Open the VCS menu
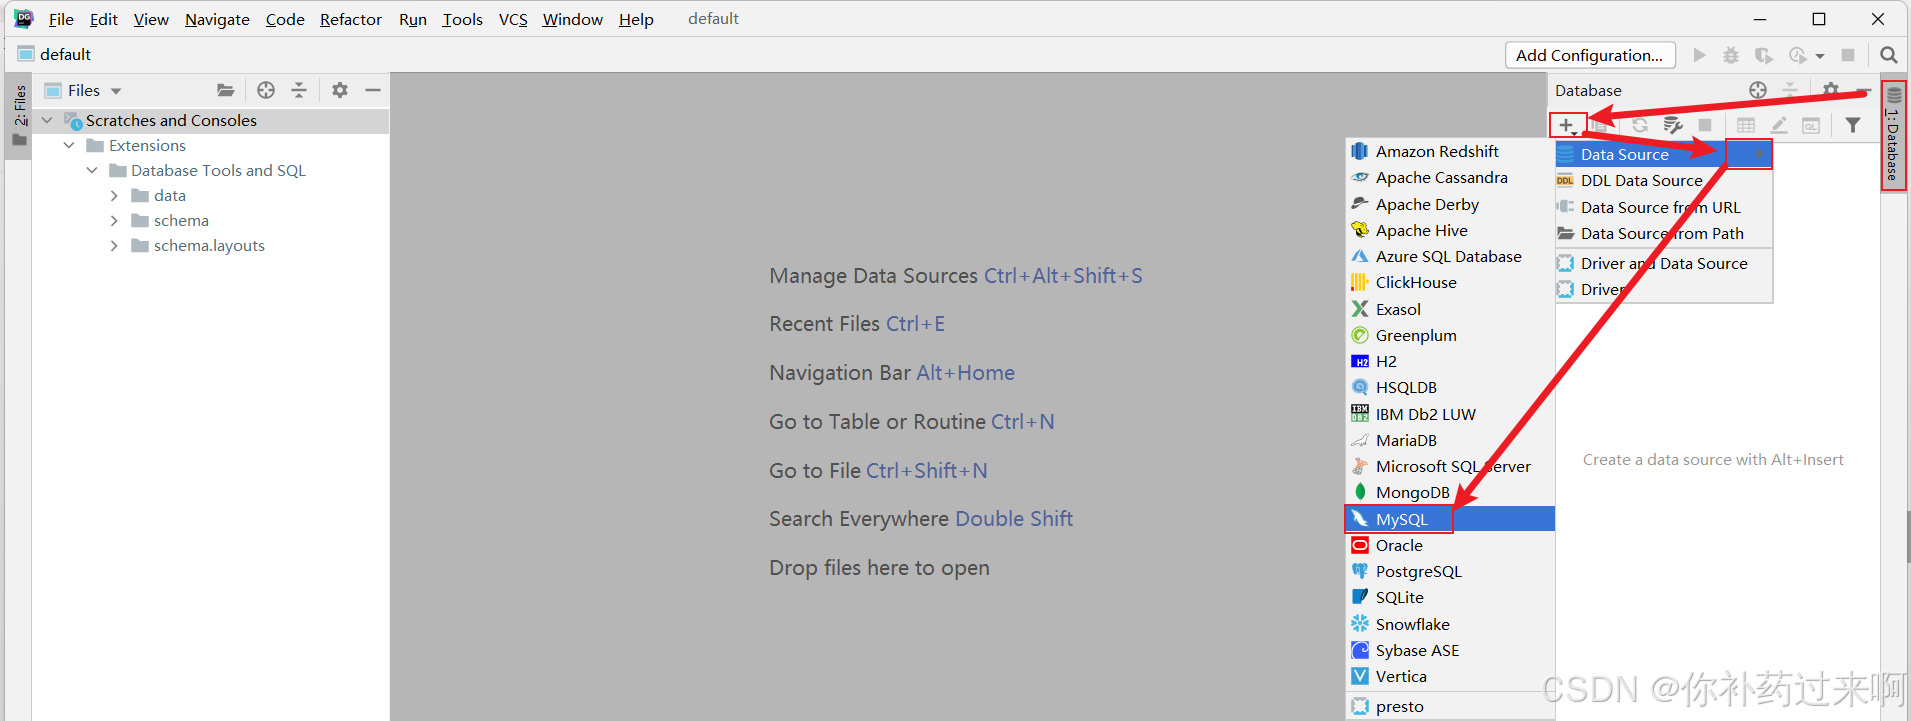This screenshot has width=1911, height=721. (x=513, y=19)
